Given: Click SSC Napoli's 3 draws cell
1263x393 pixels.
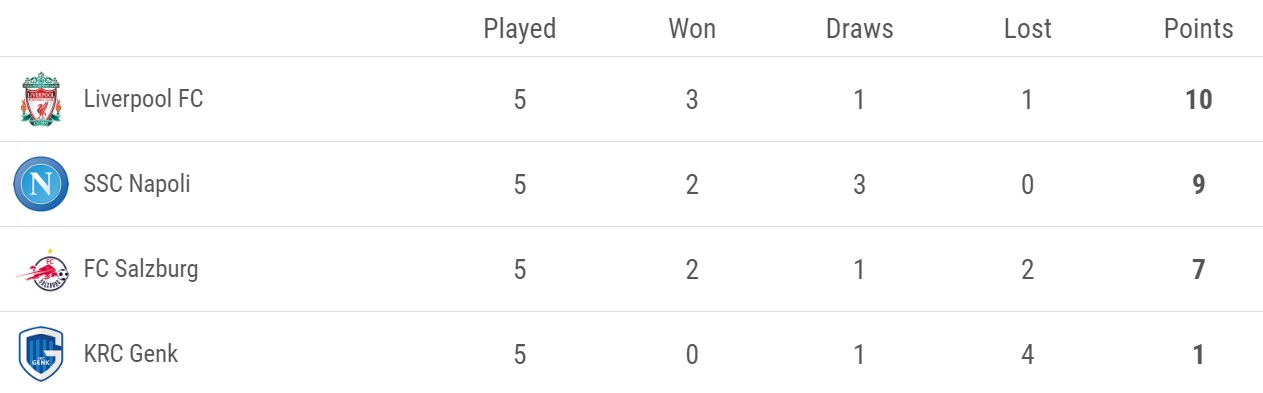Looking at the screenshot, I should tap(860, 184).
